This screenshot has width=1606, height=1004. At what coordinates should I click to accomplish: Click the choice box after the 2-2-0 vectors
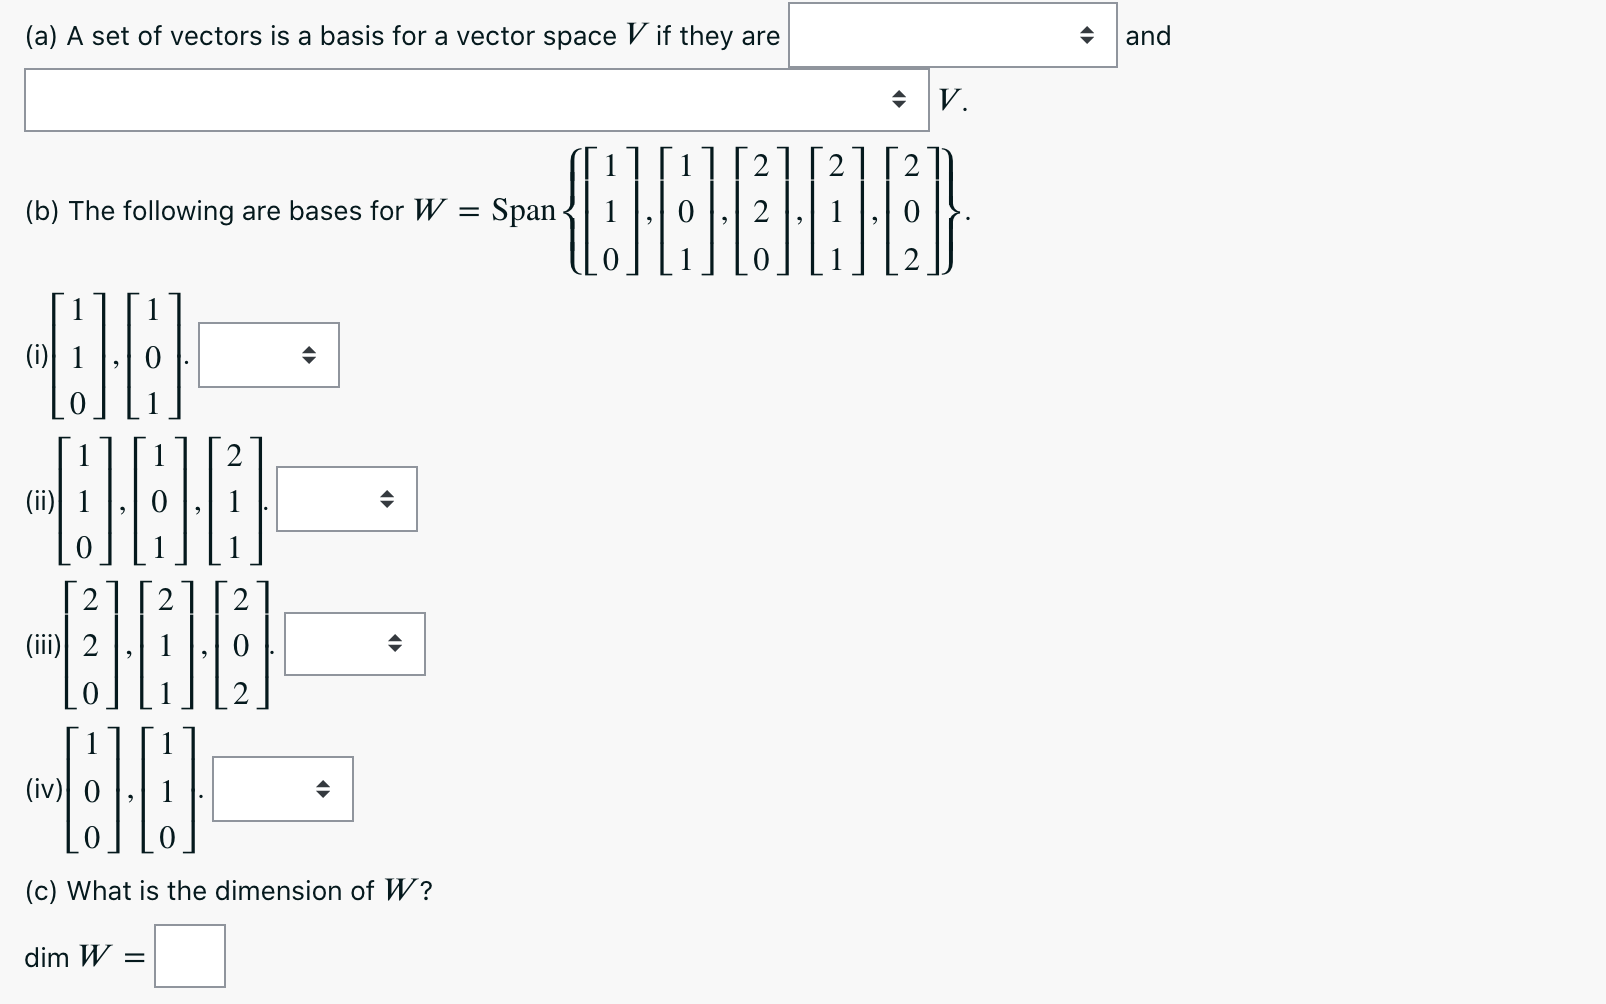pyautogui.click(x=353, y=644)
